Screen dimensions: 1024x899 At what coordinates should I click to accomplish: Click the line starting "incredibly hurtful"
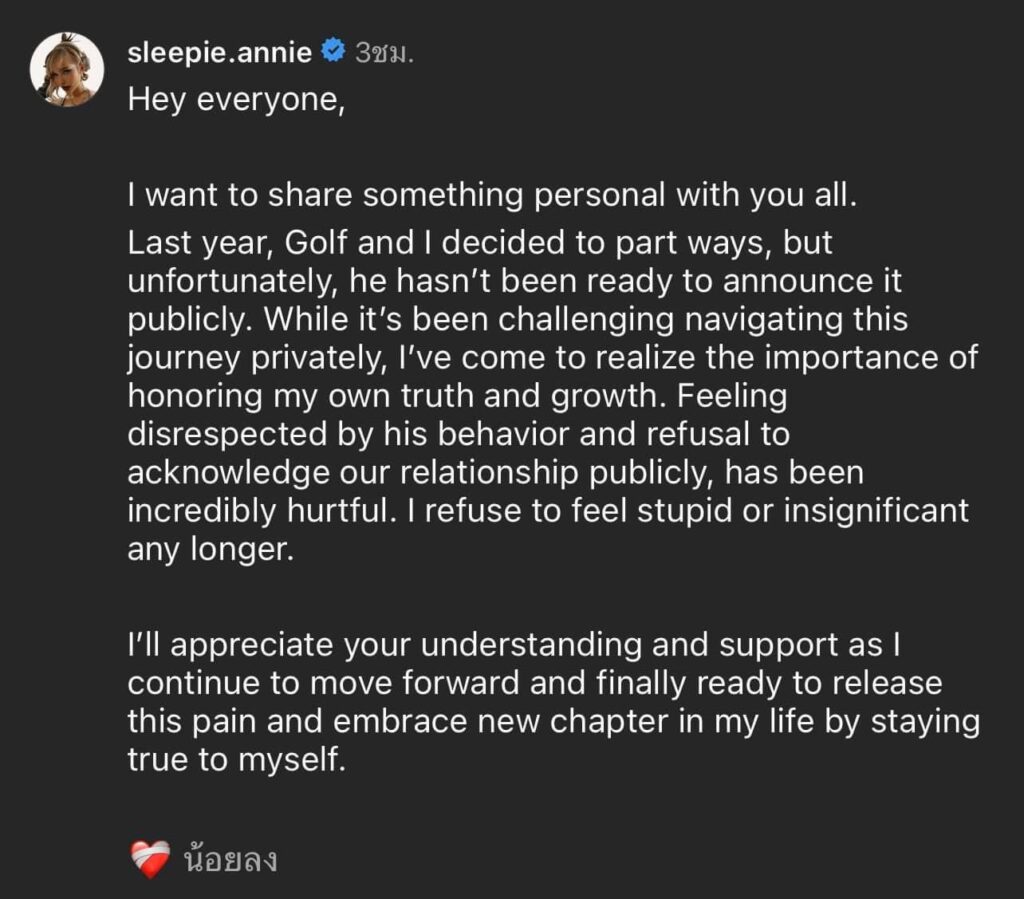coord(548,510)
